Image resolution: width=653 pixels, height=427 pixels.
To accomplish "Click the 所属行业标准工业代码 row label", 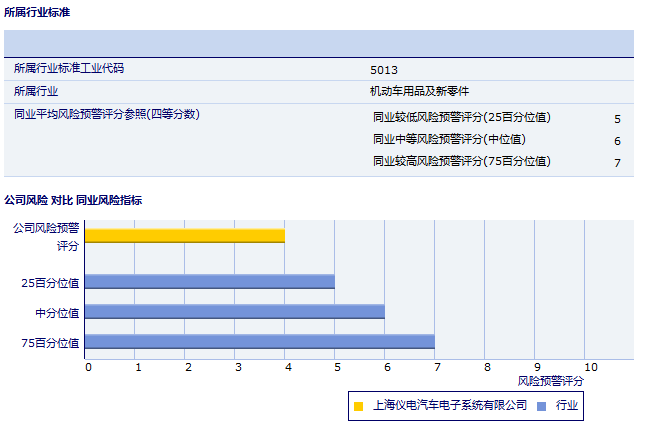I will 68,69.
